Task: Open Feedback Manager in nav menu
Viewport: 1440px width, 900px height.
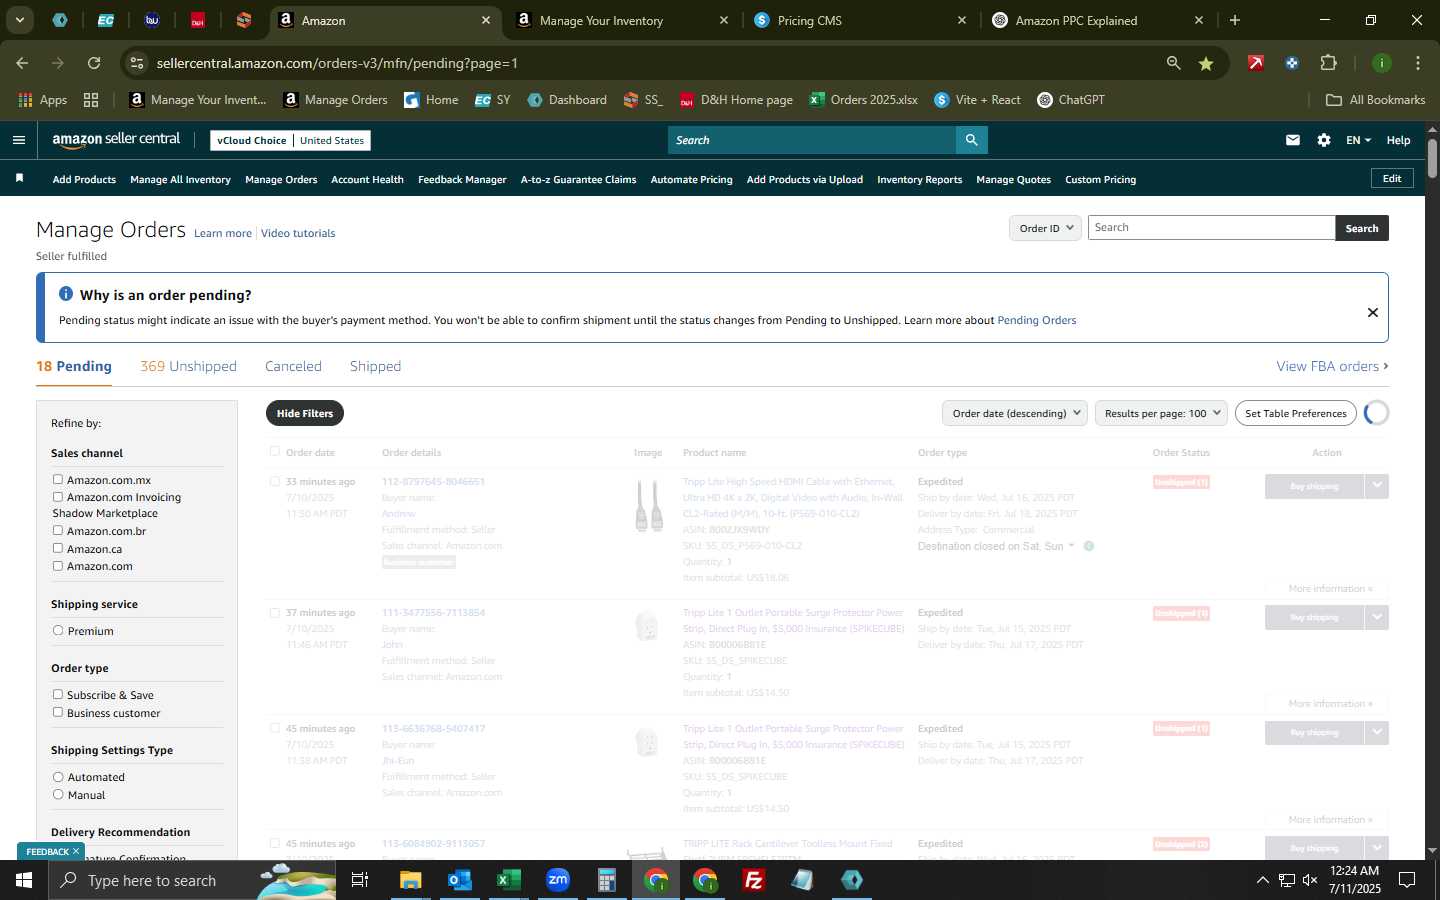Action: pos(462,180)
